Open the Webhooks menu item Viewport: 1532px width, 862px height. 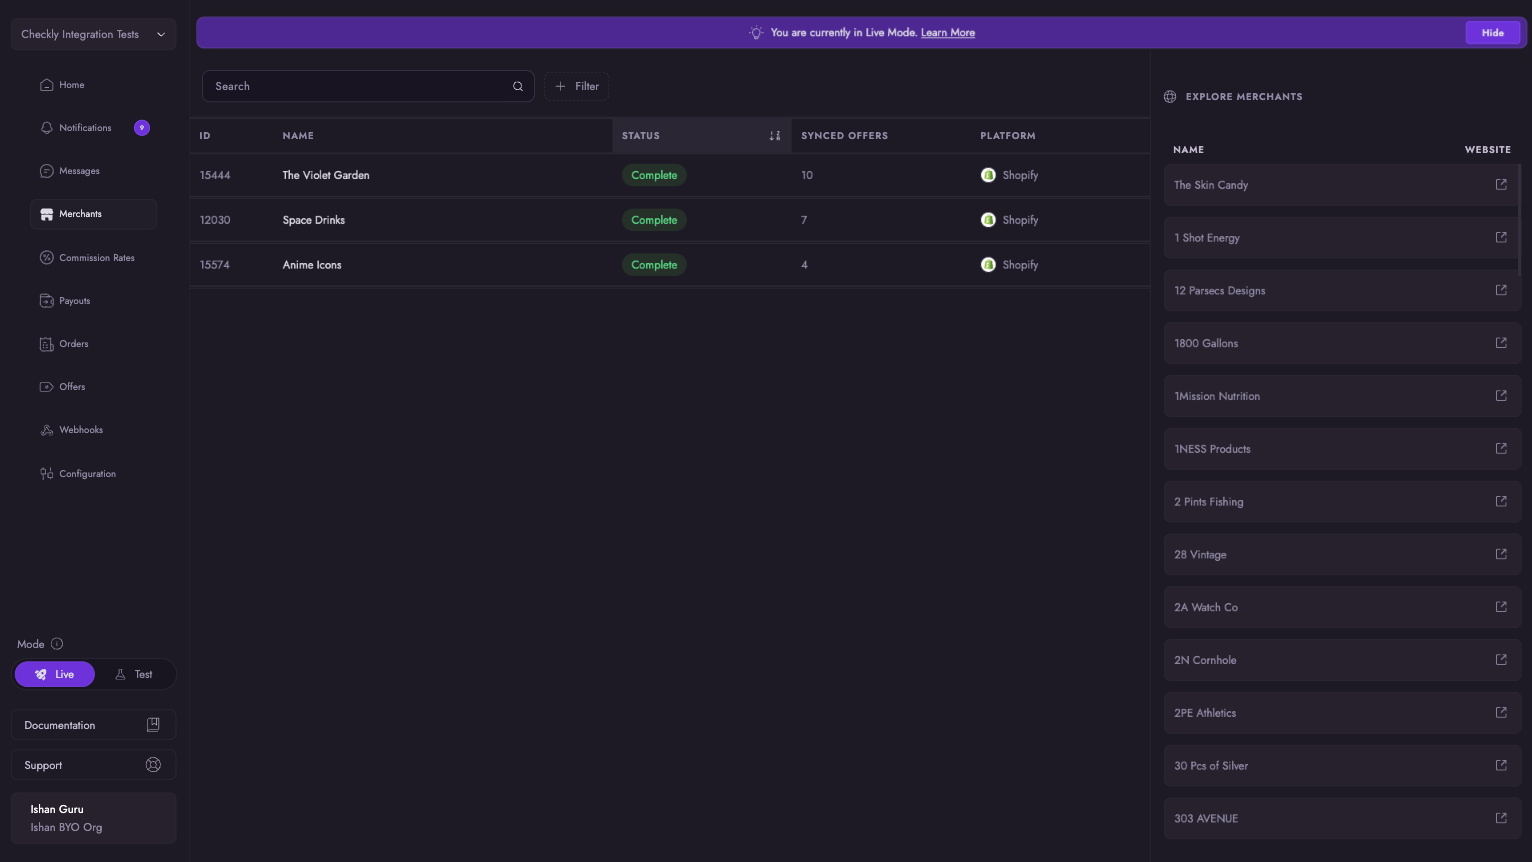click(80, 430)
